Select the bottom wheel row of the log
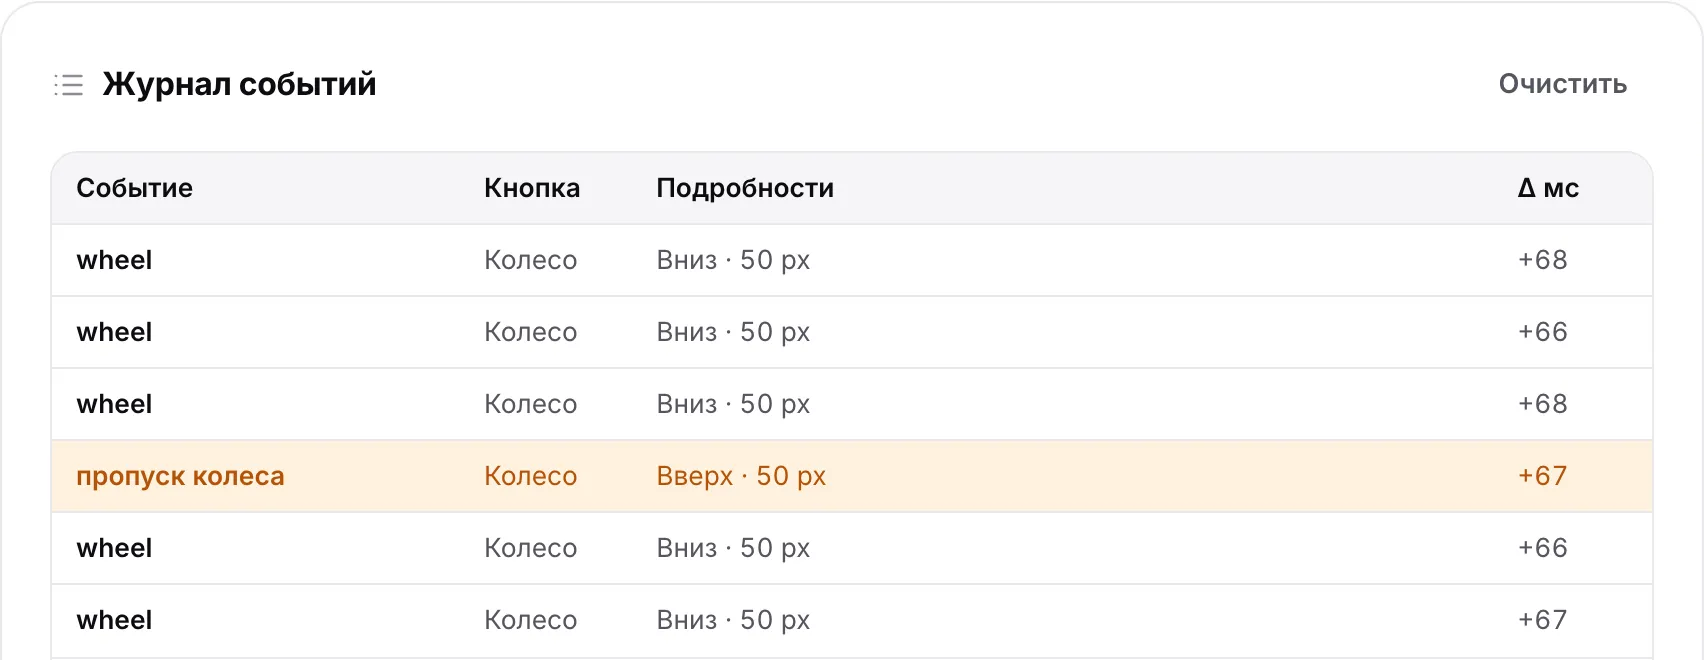The height and width of the screenshot is (660, 1704). (852, 620)
